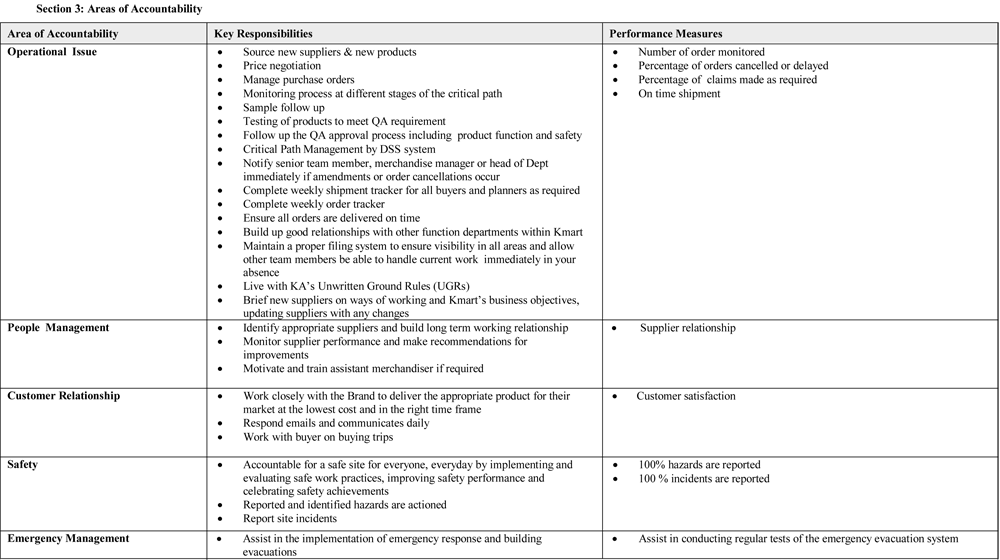
Task: Select the 'Key Responsibilities' column header
Action: tap(263, 34)
